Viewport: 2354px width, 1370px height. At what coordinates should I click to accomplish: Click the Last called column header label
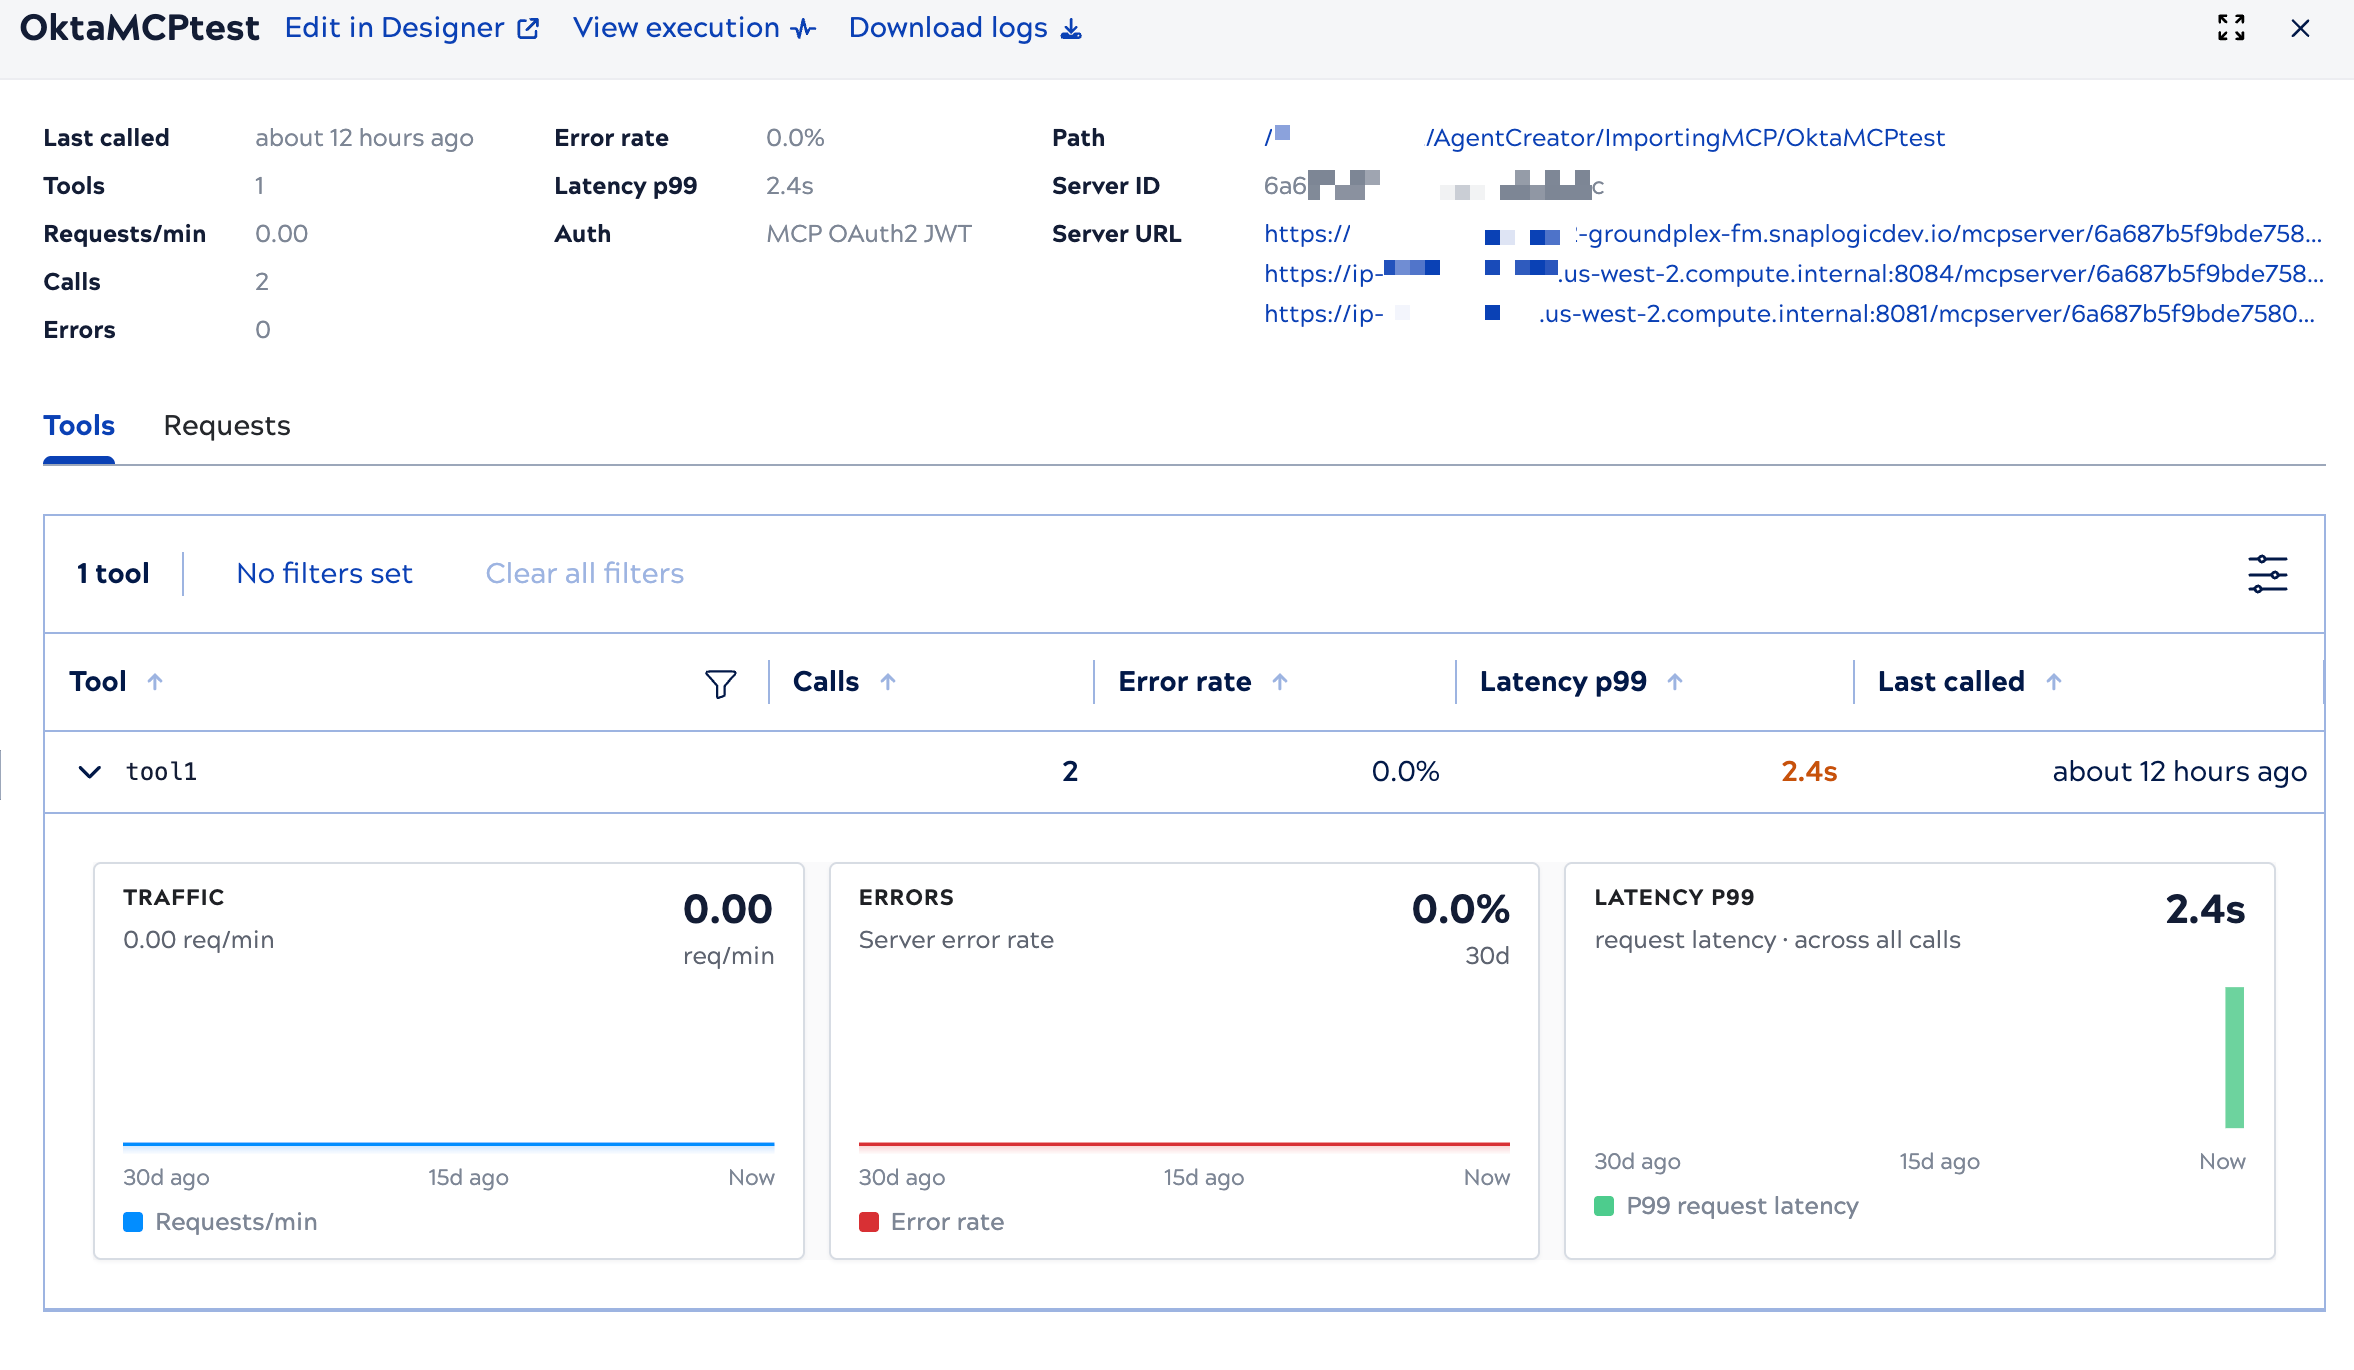(x=1951, y=682)
